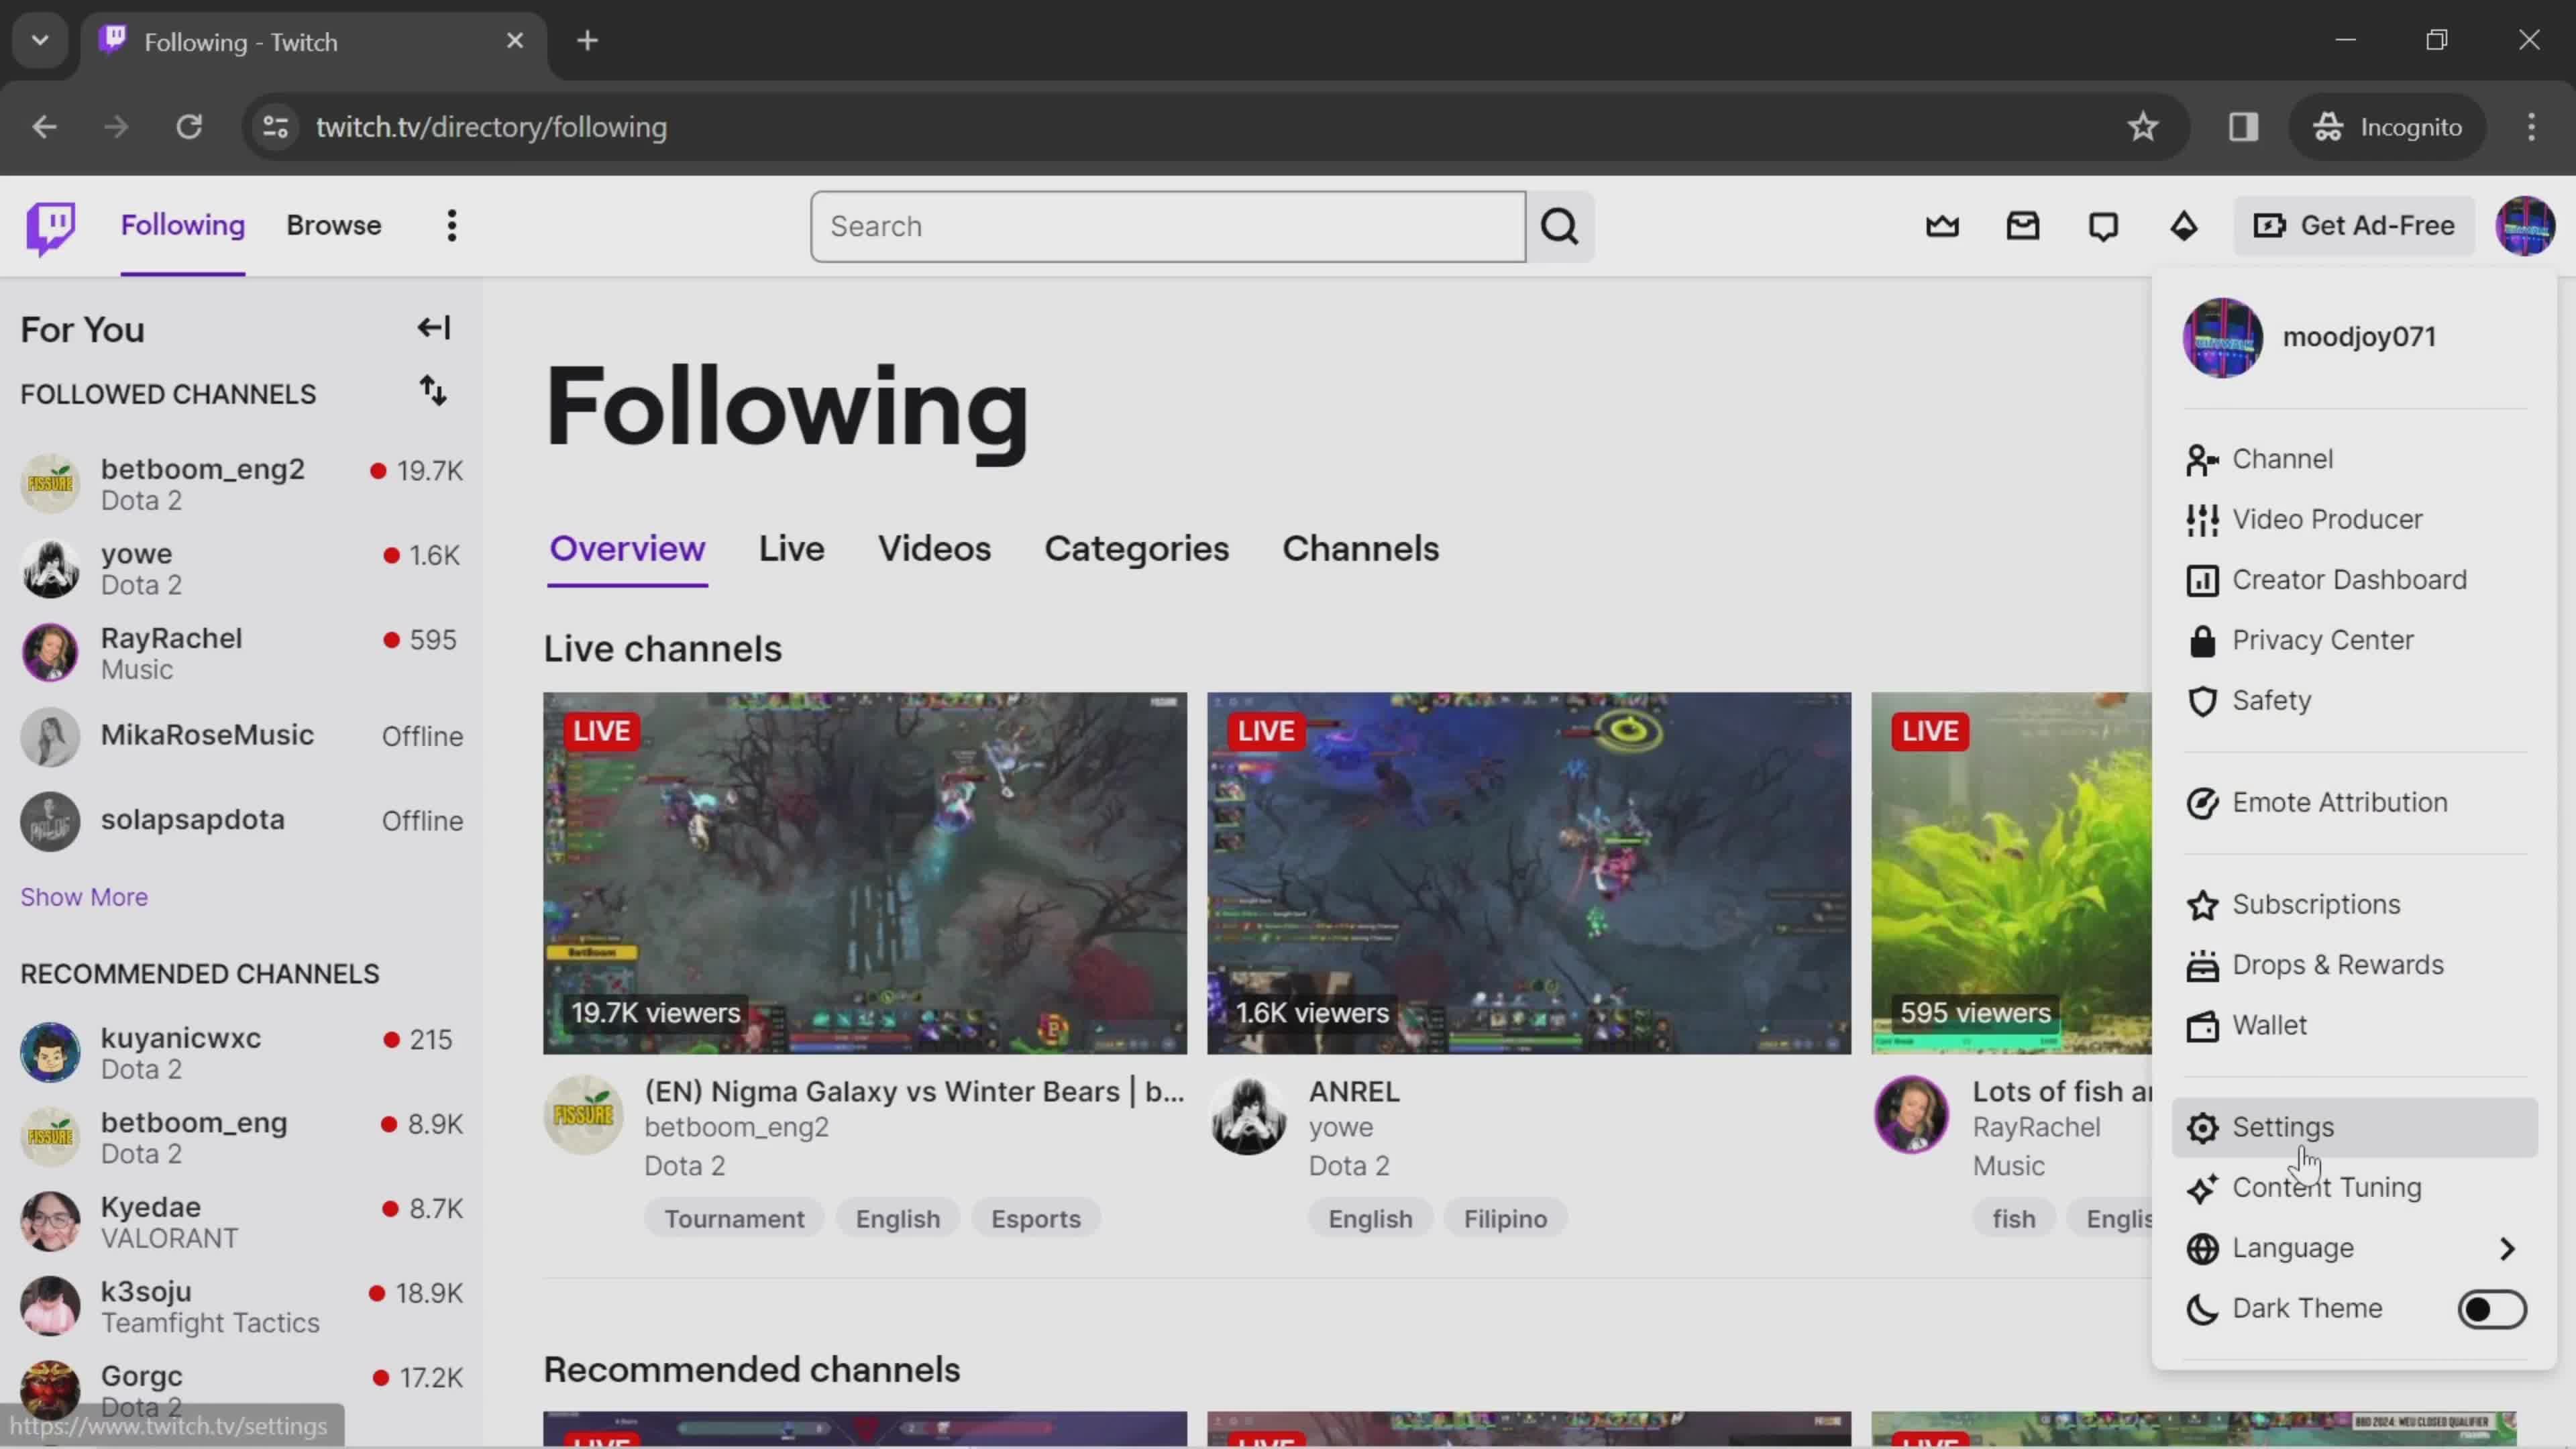Viewport: 2576px width, 1449px height.
Task: Click the Drops & Rewards icon
Action: 2201,964
